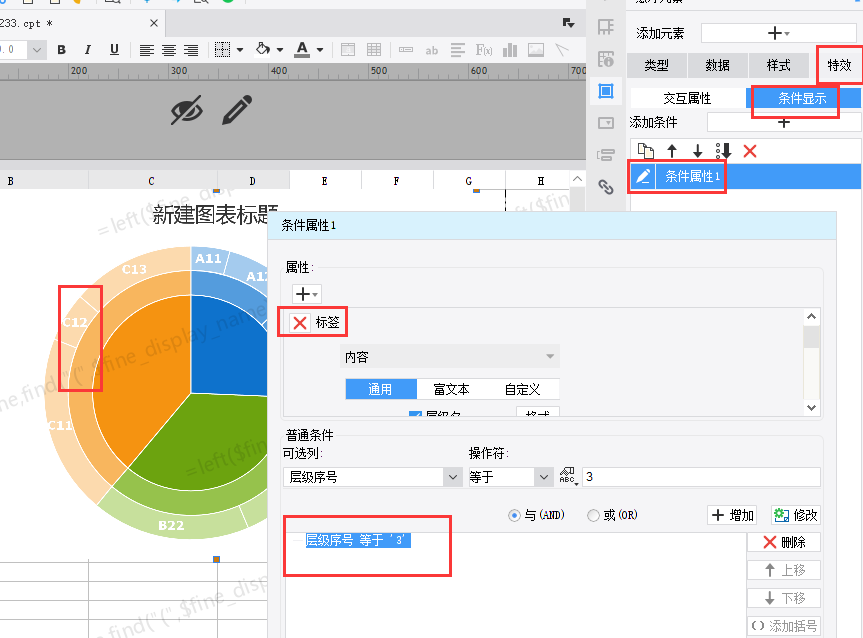Click the 添加括号 button
This screenshot has width=863, height=638.
[x=784, y=626]
